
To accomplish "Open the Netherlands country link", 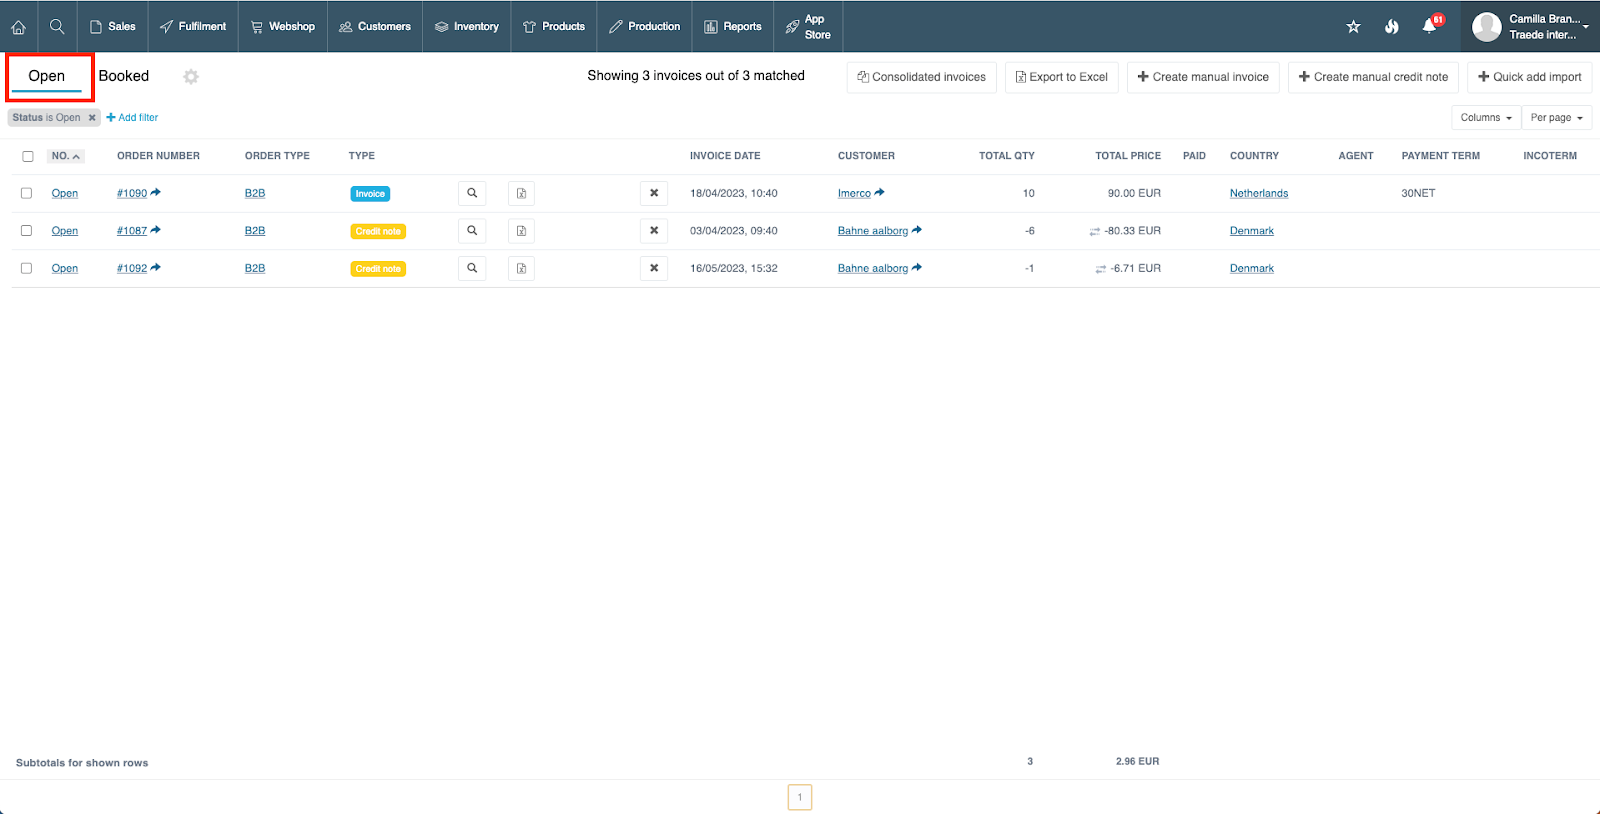I will pyautogui.click(x=1259, y=194).
